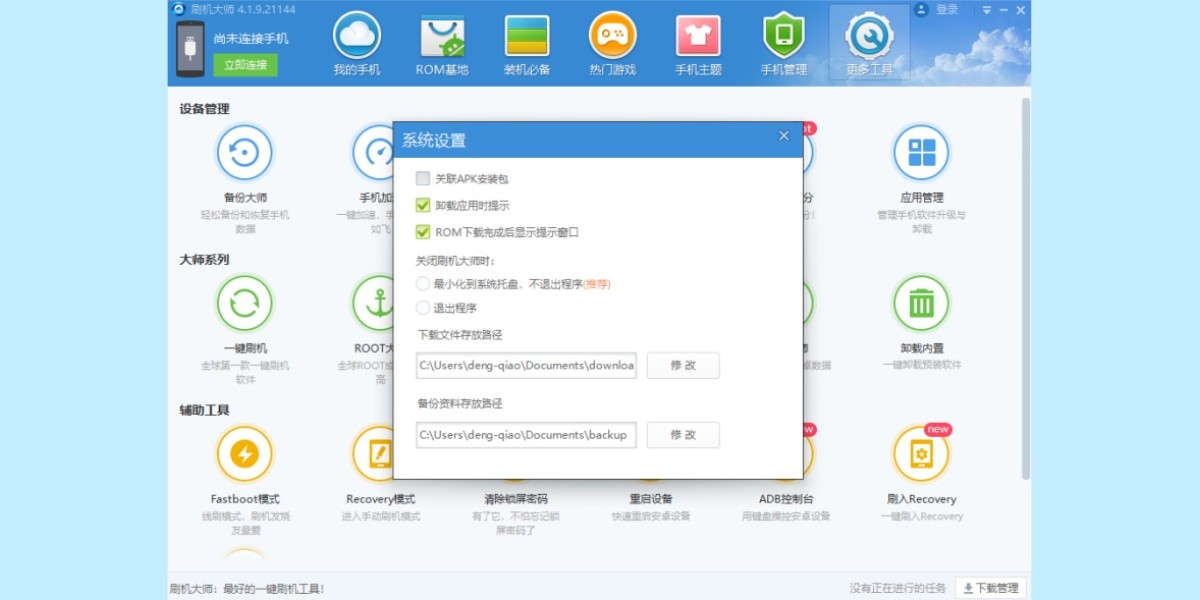Viewport: 1200px width, 600px height.
Task: Open 卸载内置 uninstall preinstalled apps icon
Action: coord(921,303)
